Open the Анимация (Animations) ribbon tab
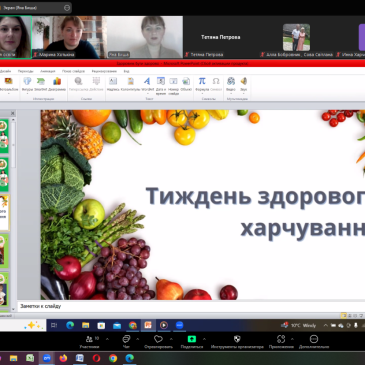 48,71
